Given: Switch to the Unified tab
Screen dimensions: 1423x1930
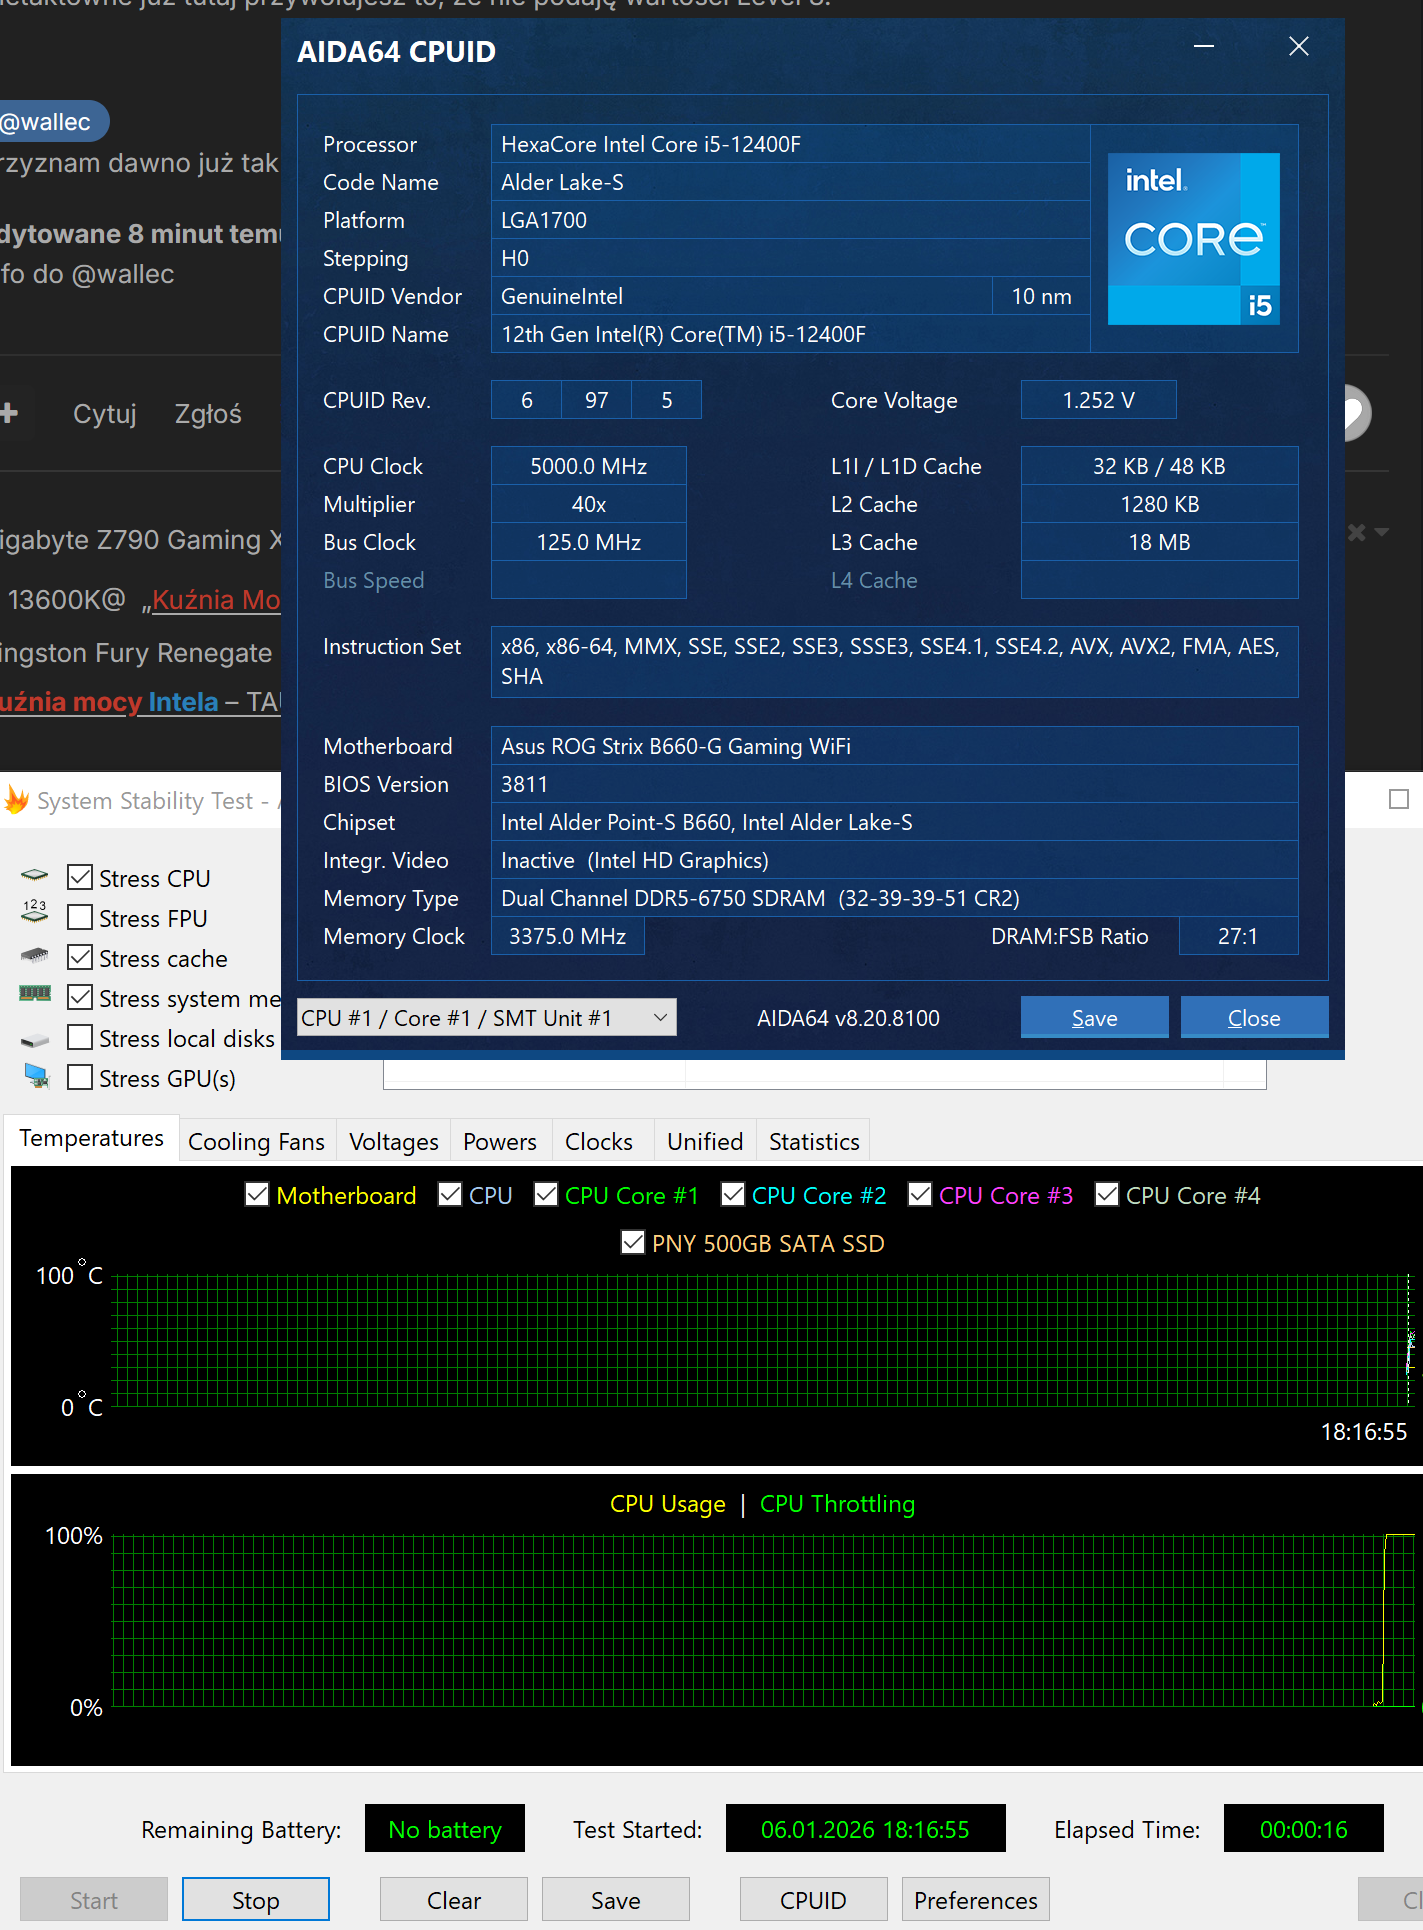Looking at the screenshot, I should coord(705,1141).
